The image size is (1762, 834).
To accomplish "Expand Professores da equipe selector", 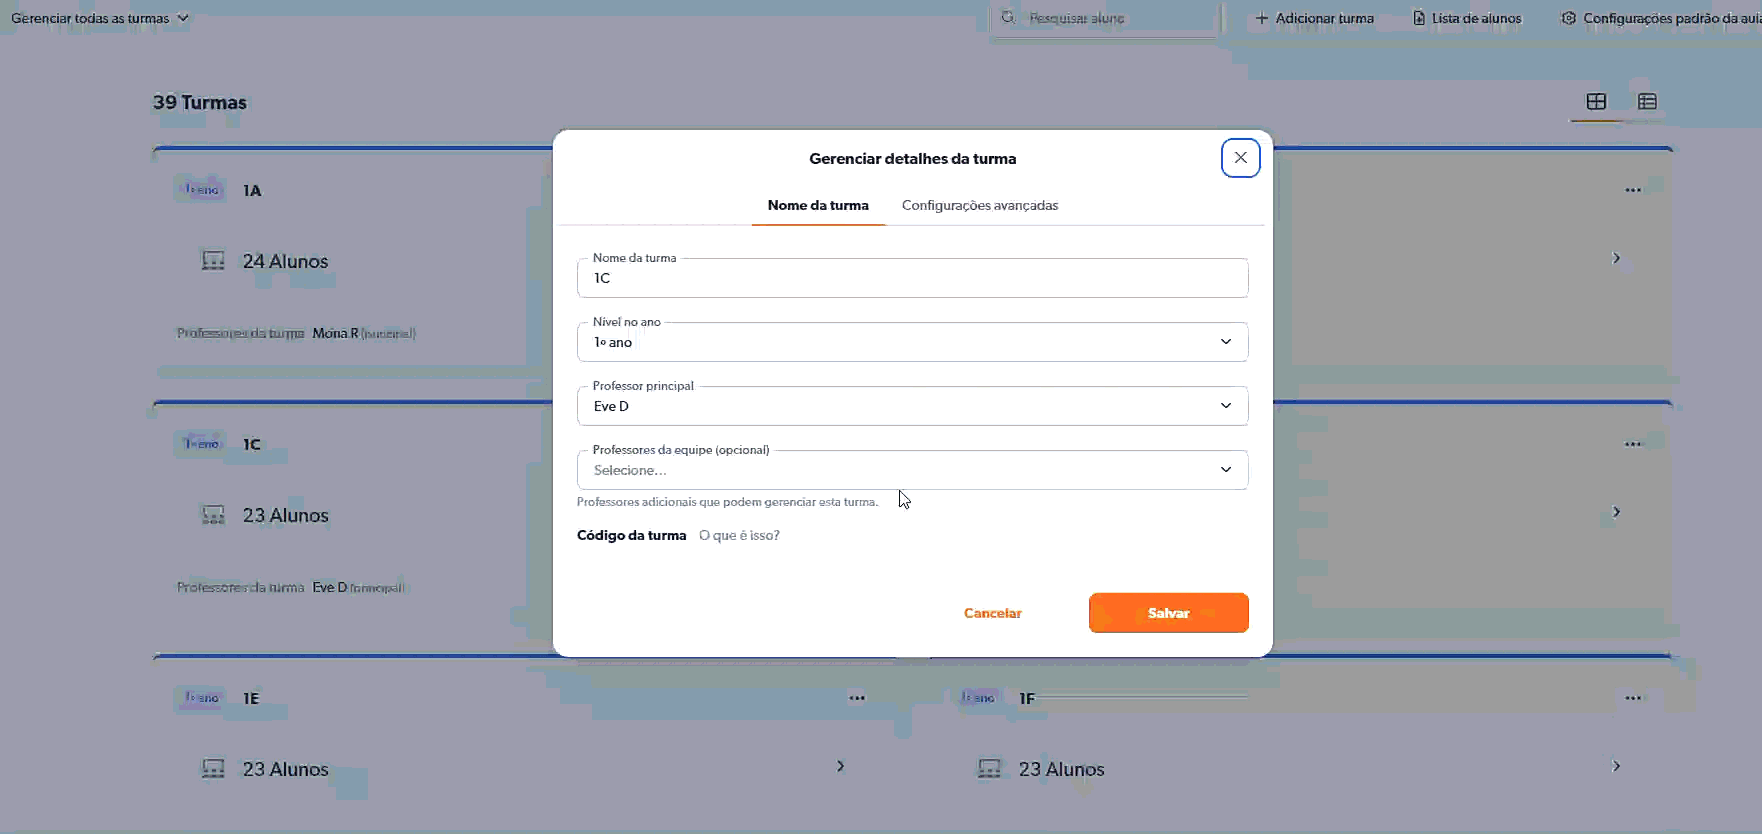I will (912, 470).
